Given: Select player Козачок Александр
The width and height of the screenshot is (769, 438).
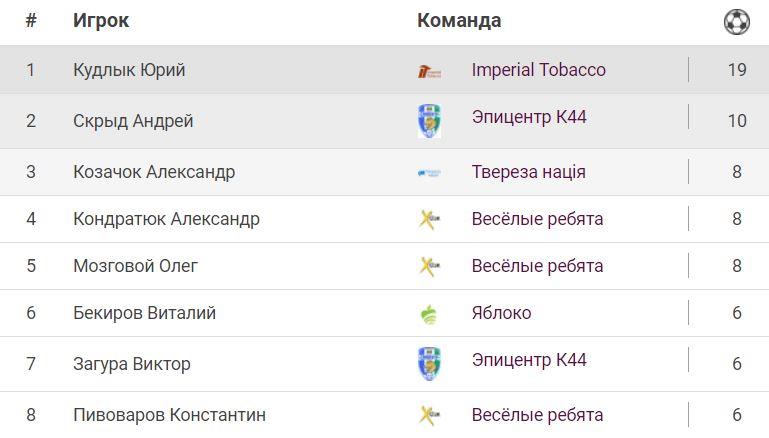Looking at the screenshot, I should point(154,172).
